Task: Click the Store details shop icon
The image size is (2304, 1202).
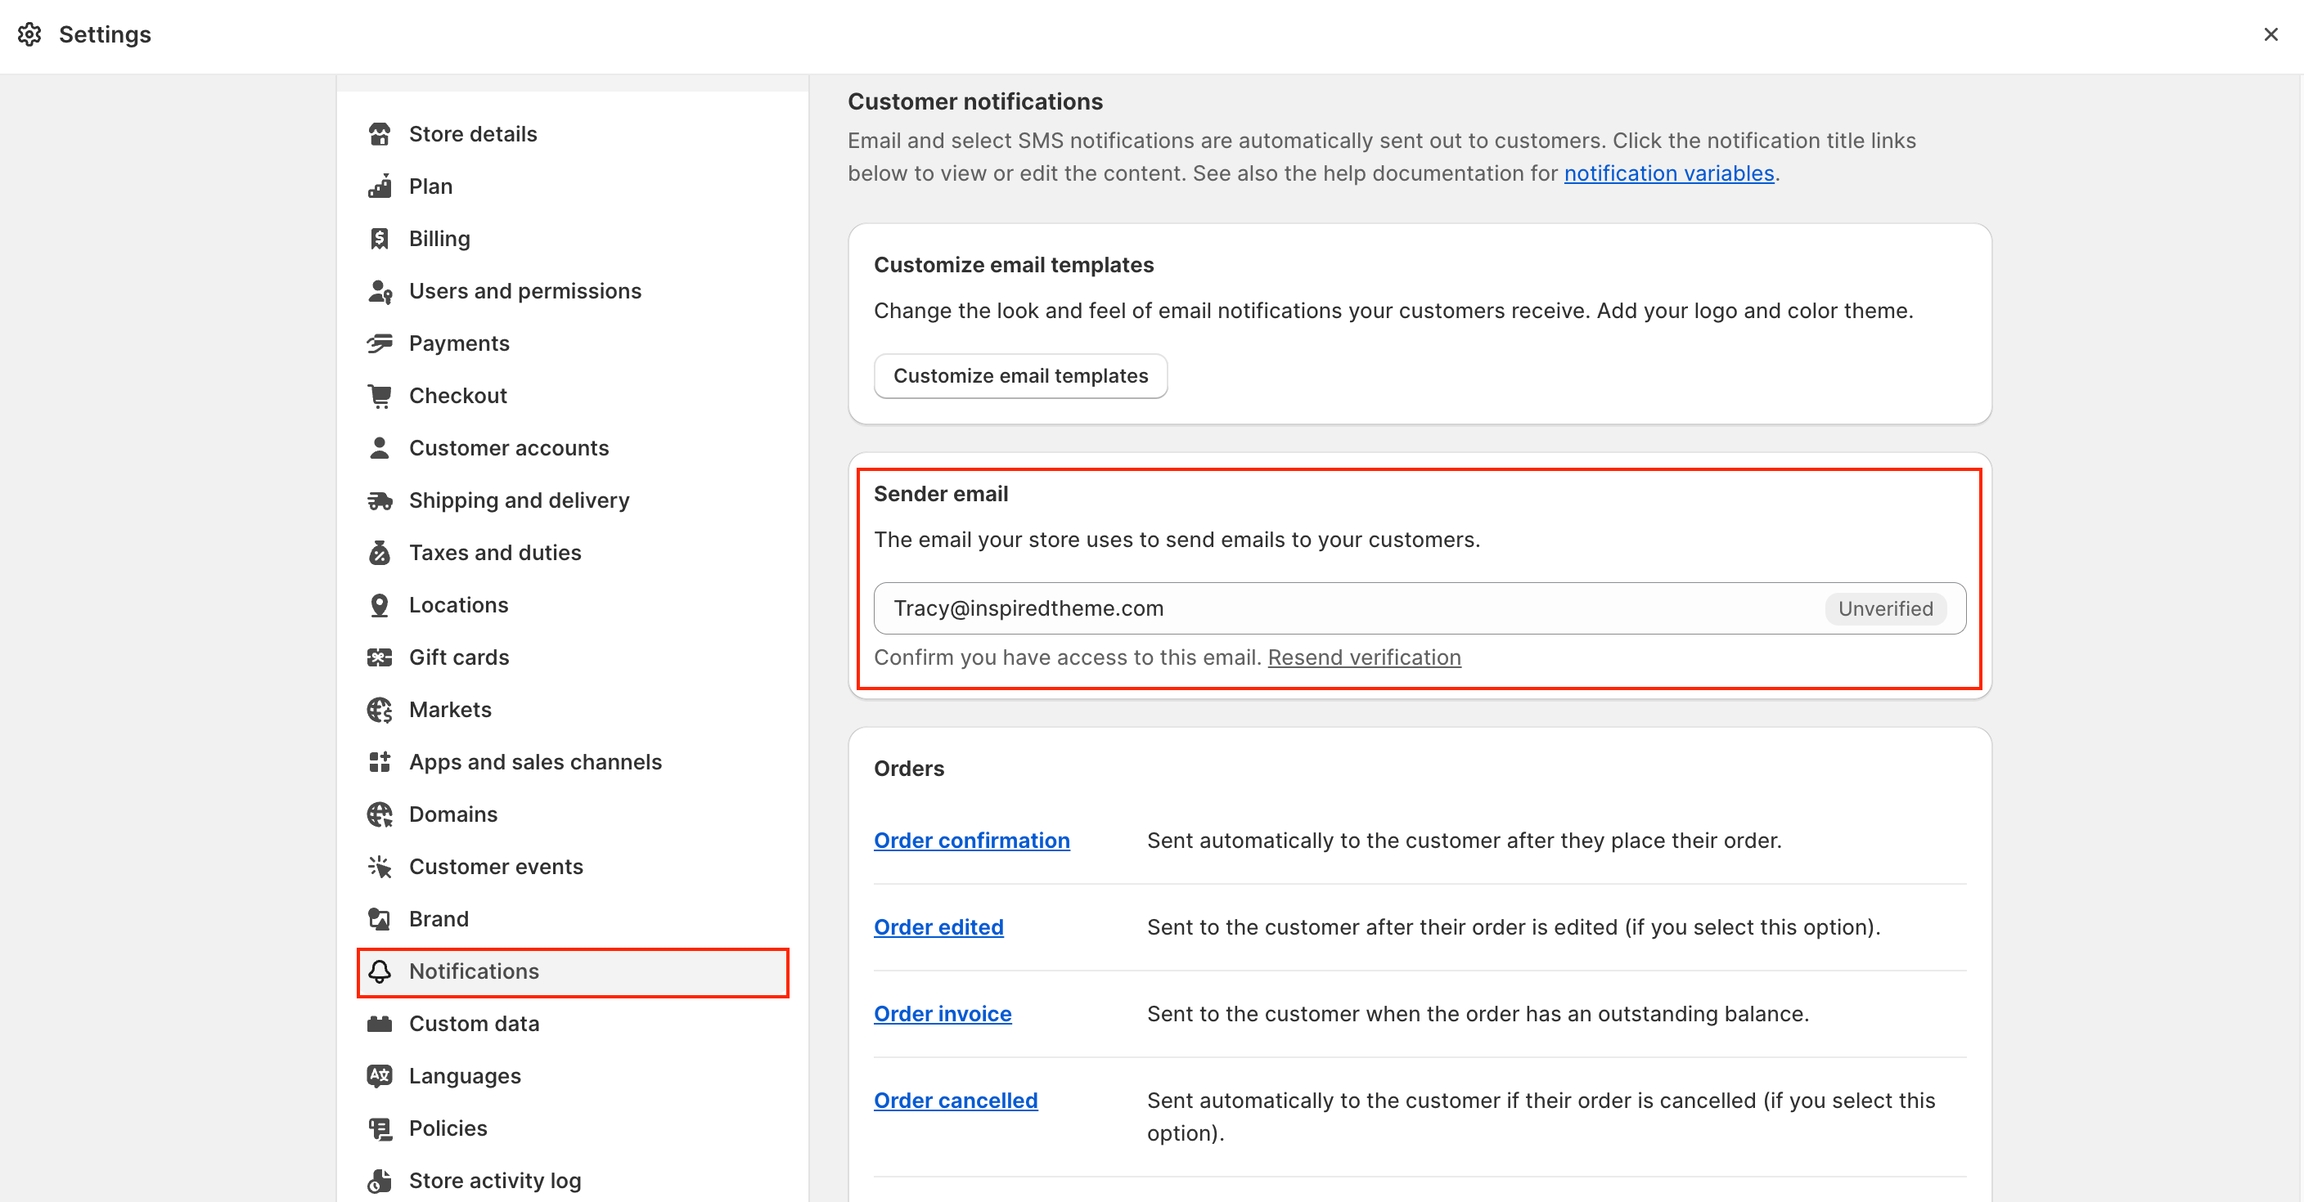Action: 379,134
